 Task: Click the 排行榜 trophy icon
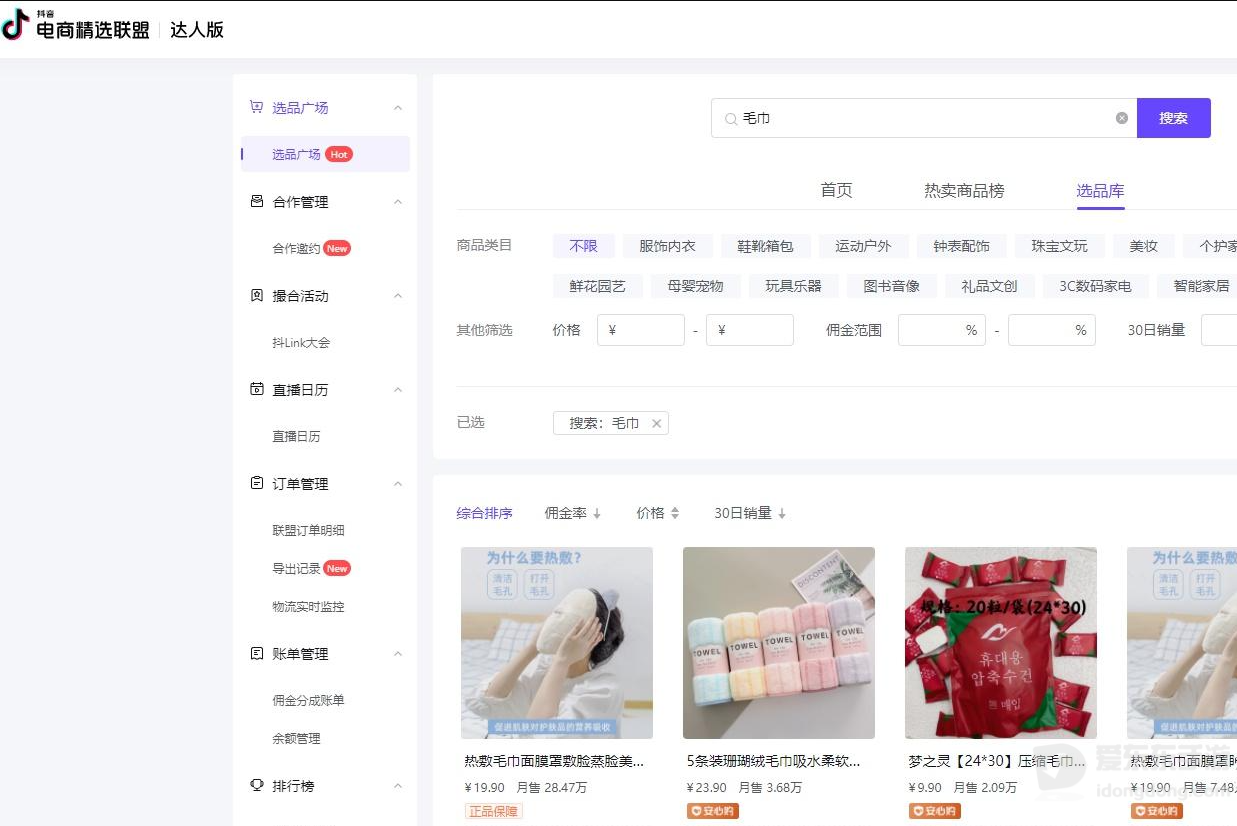257,785
